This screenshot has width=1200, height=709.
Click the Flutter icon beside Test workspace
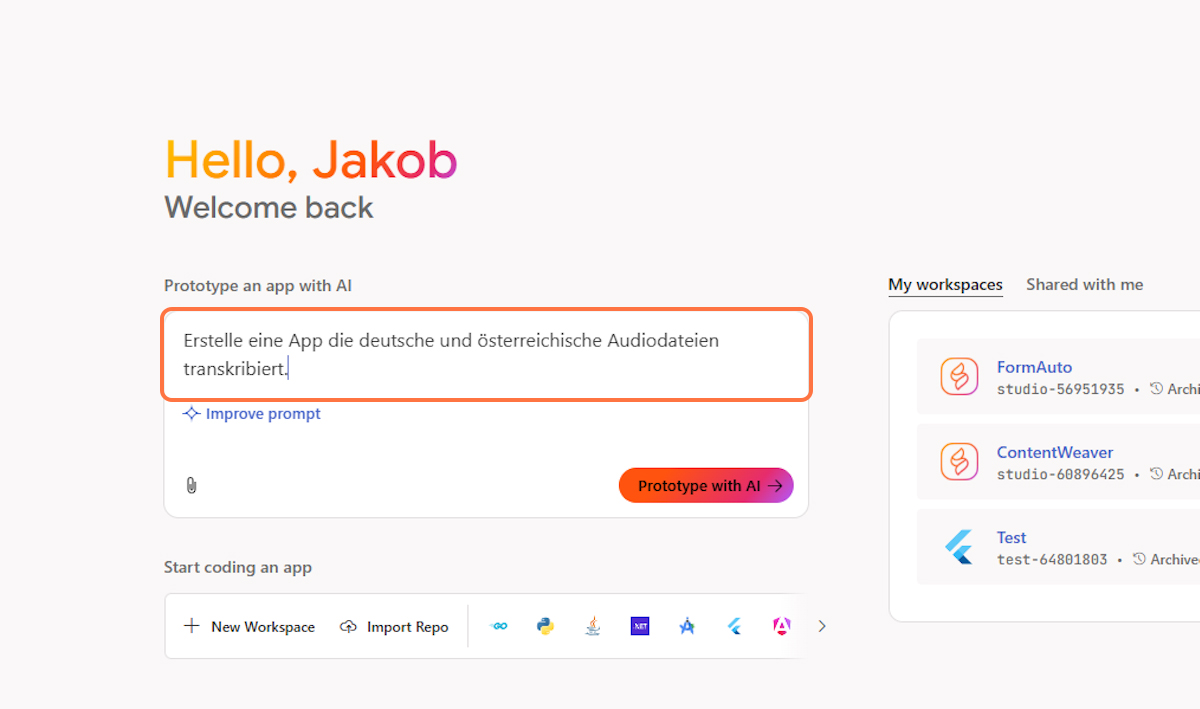click(x=959, y=546)
